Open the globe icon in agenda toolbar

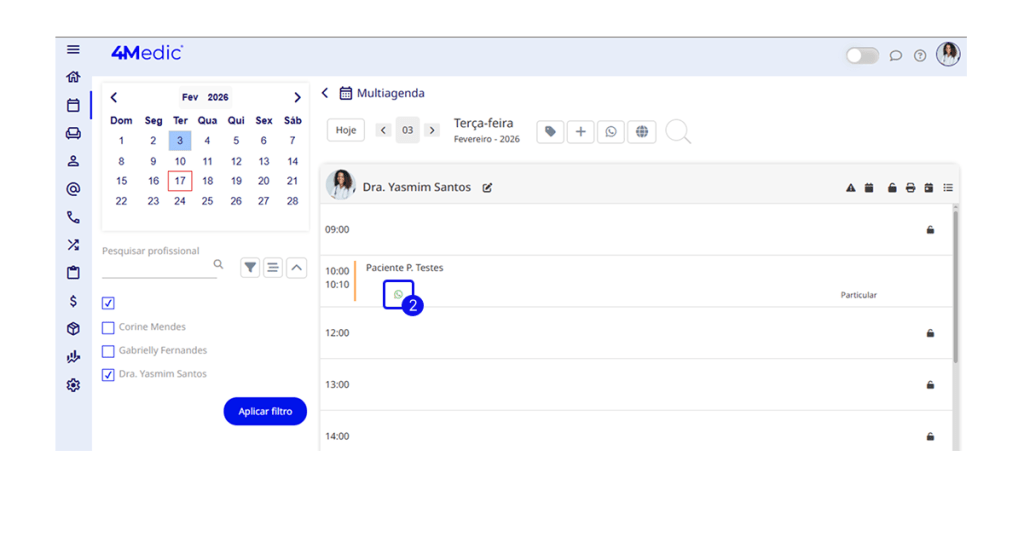[641, 132]
